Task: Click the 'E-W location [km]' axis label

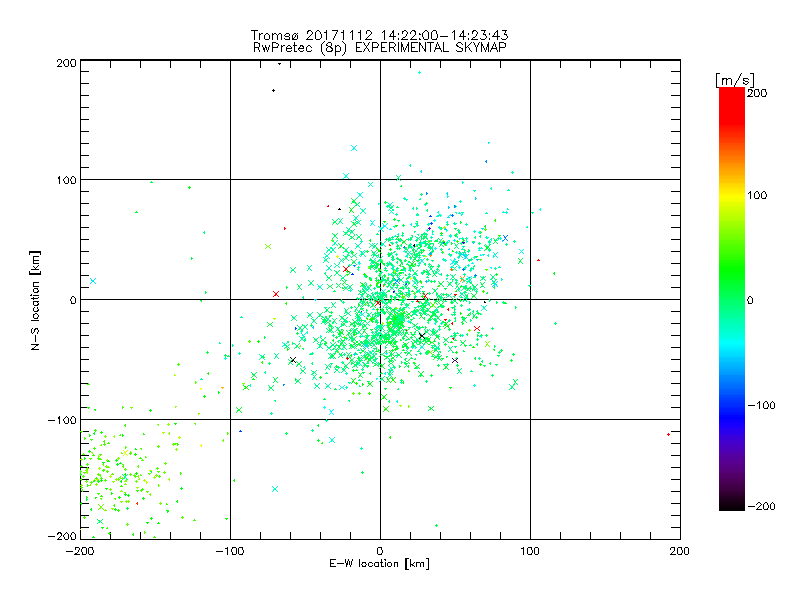Action: 379,564
